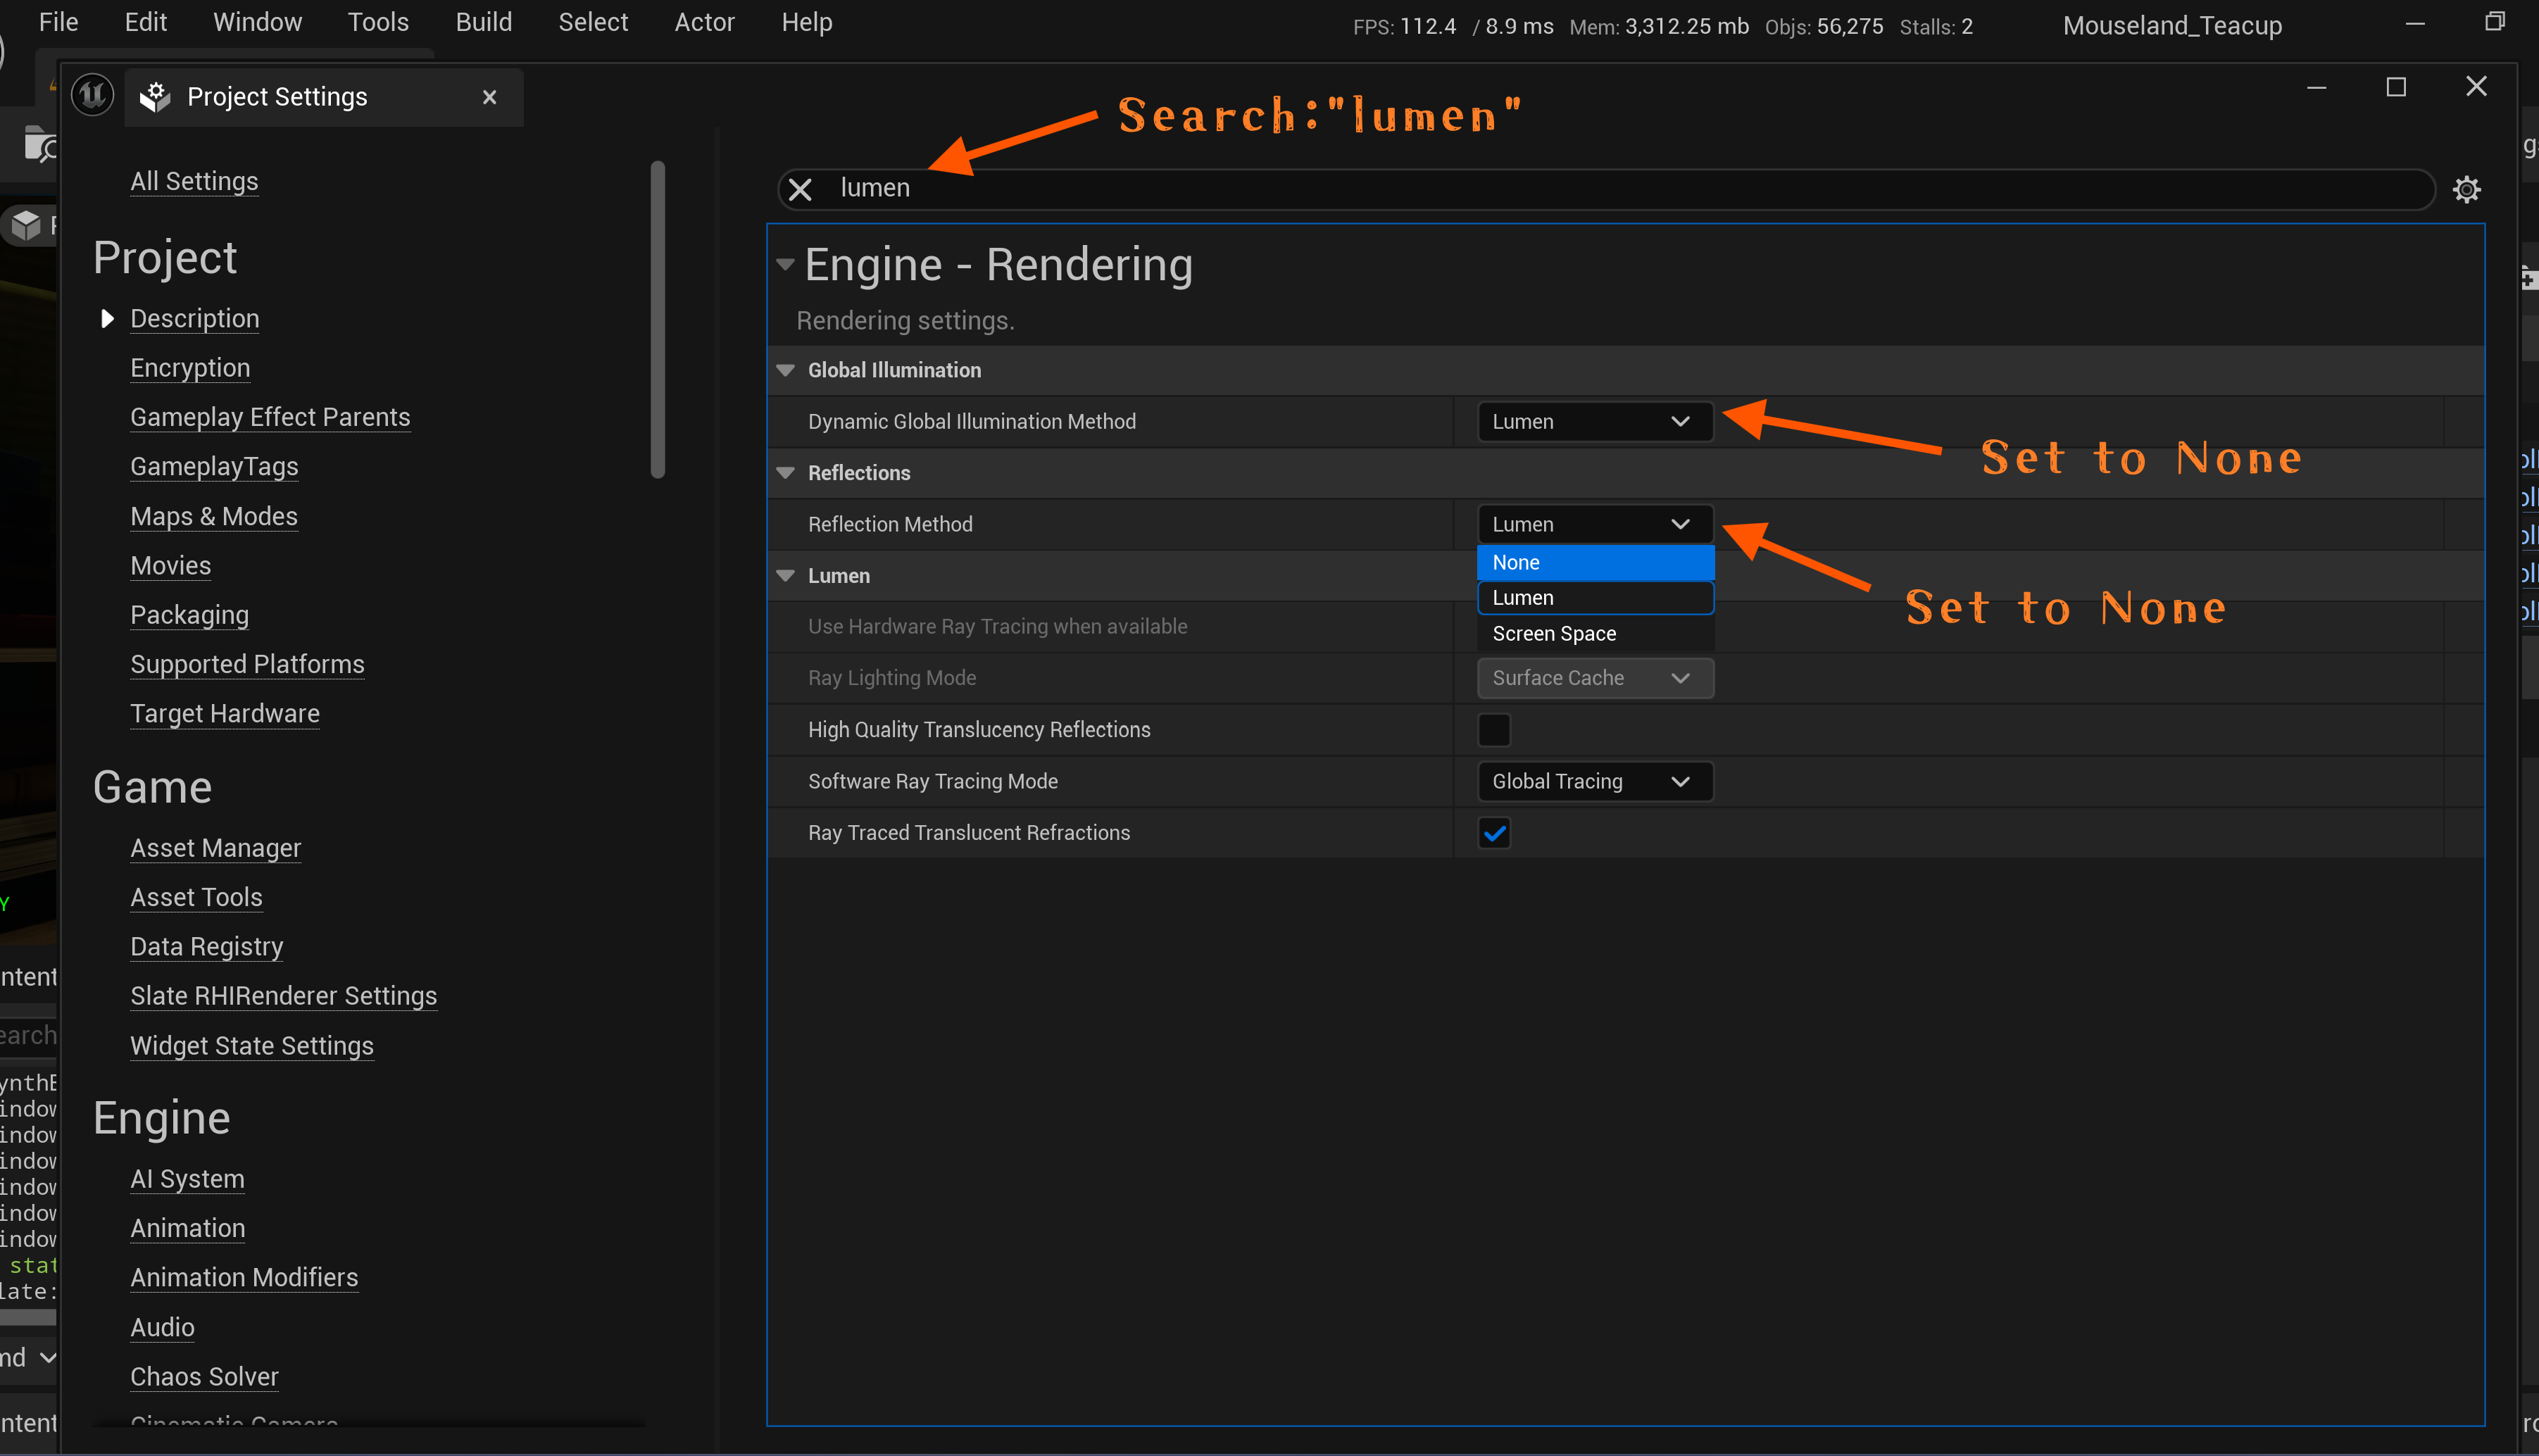Choose Screen Space in the Reflection Method list
2539x1456 pixels.
(1595, 634)
